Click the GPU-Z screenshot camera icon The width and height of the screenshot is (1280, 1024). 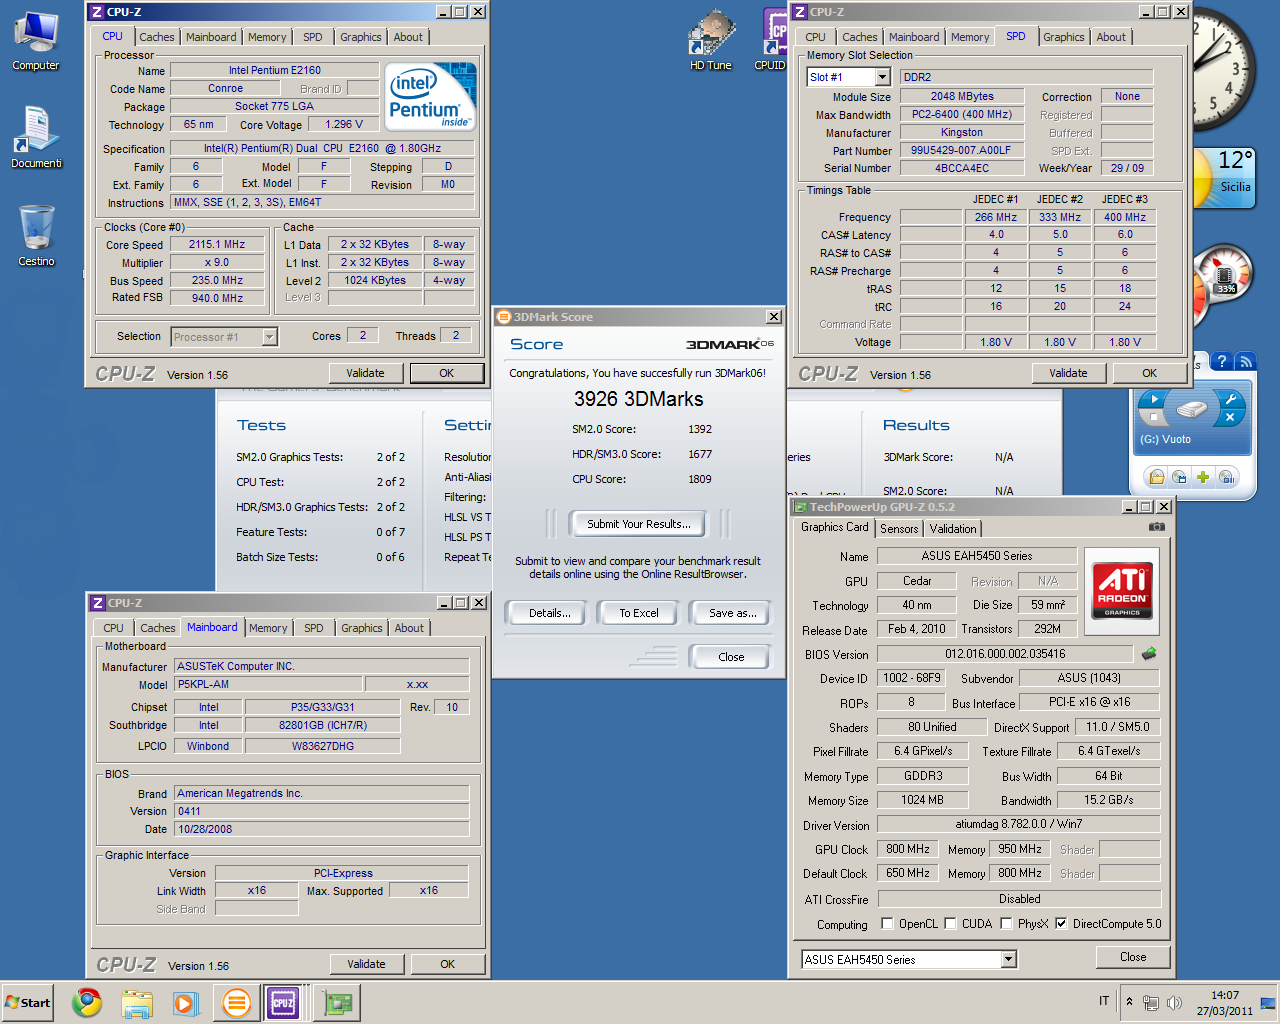point(1157,527)
